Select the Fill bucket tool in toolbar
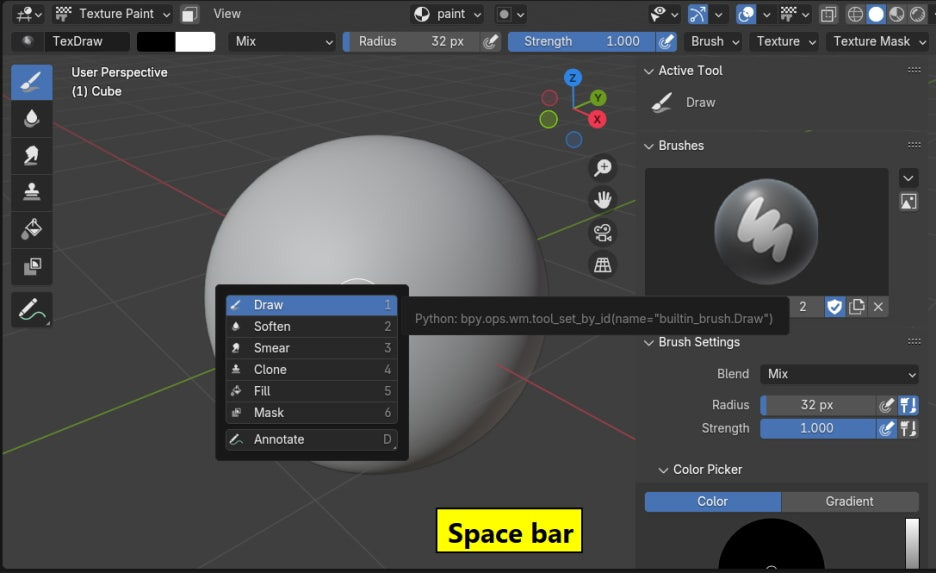Image resolution: width=936 pixels, height=573 pixels. point(32,229)
